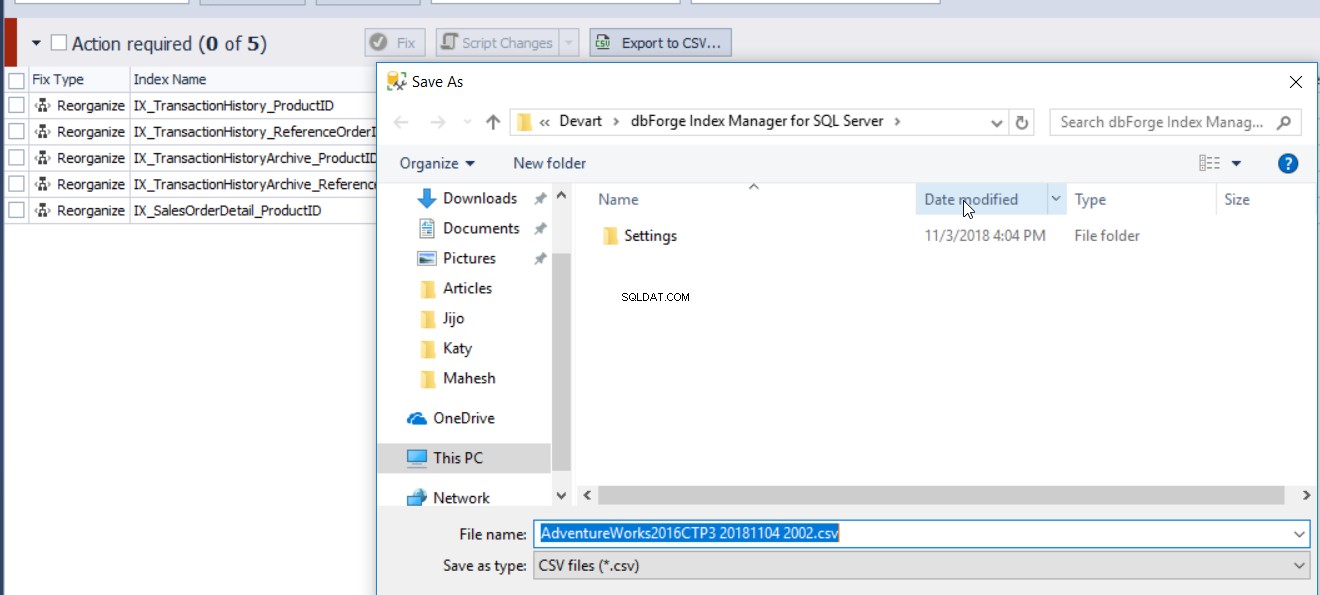The height and width of the screenshot is (595, 1320).
Task: Go up one folder level
Action: coord(493,122)
